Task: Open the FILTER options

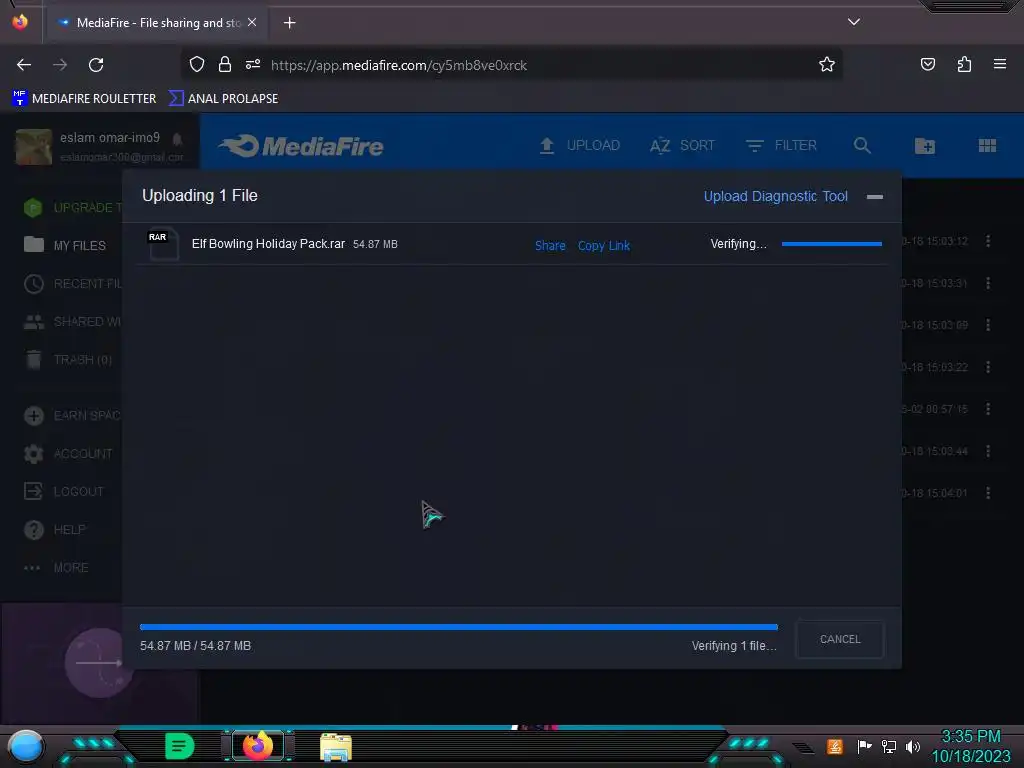Action: pyautogui.click(x=781, y=146)
